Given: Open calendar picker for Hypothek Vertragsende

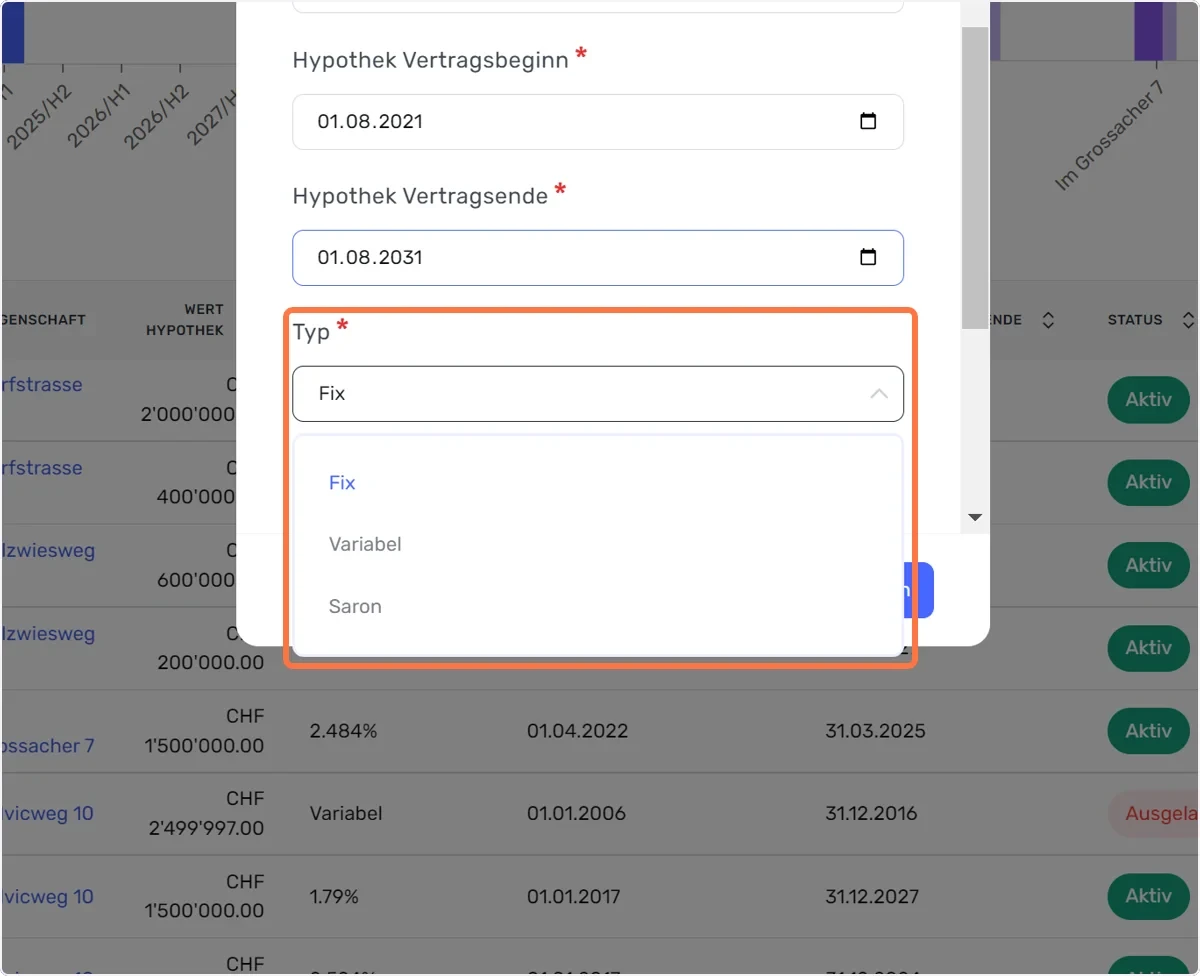Looking at the screenshot, I should point(868,258).
